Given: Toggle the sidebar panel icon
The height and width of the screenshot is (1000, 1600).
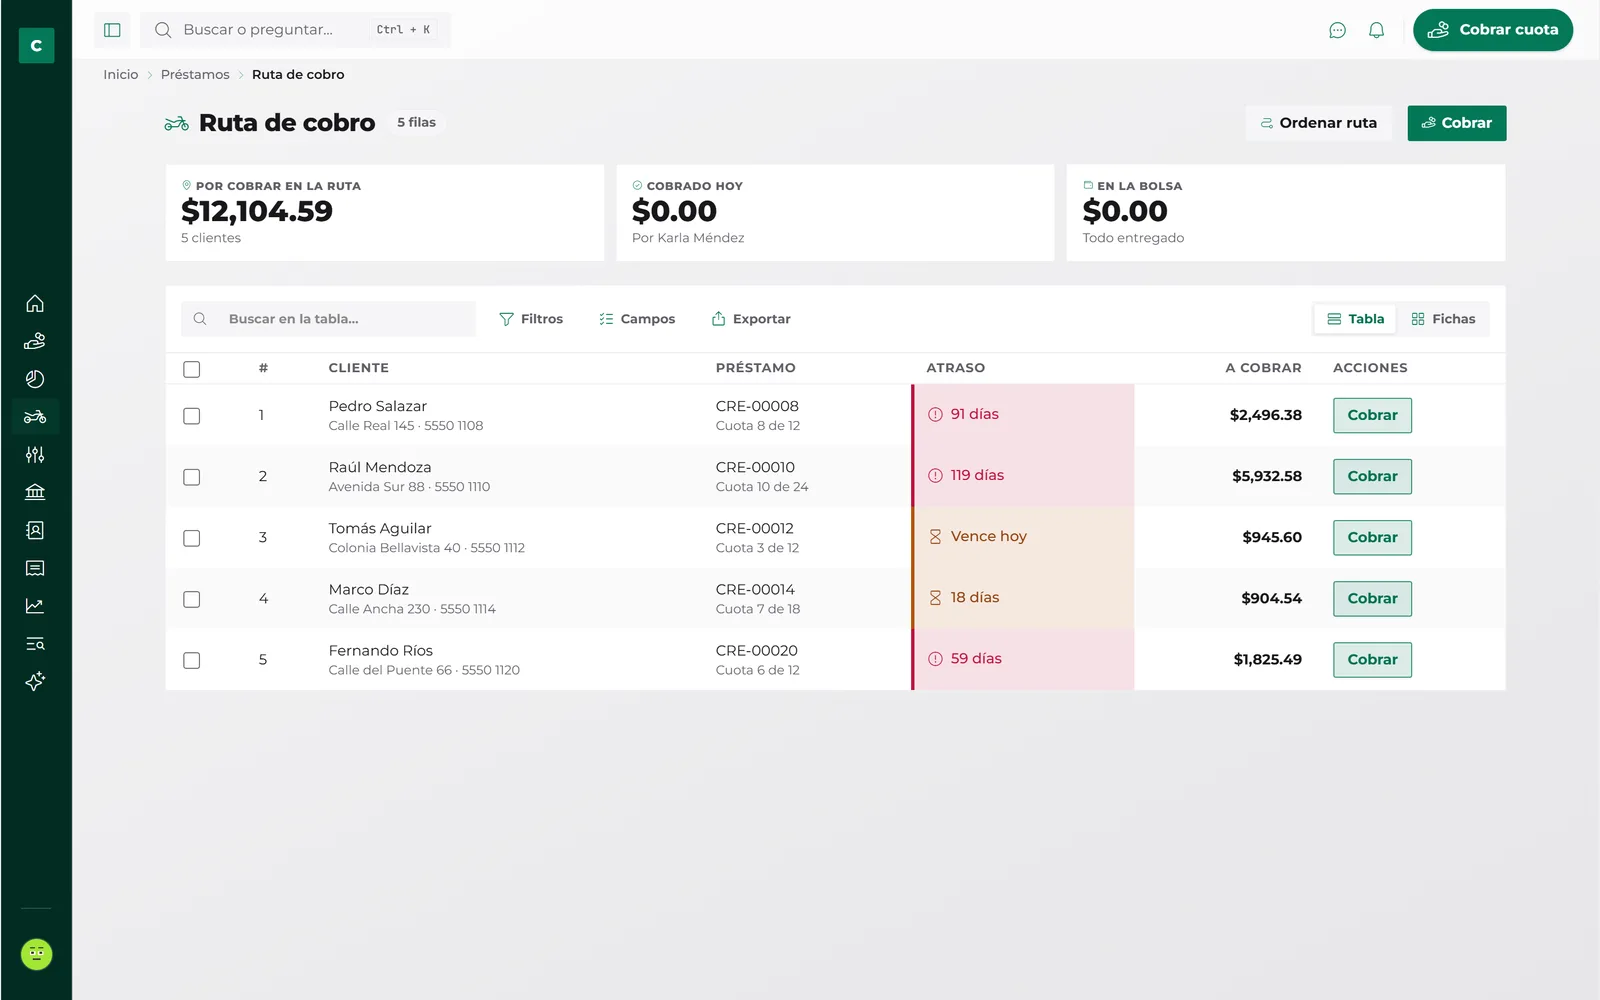Looking at the screenshot, I should pos(112,30).
